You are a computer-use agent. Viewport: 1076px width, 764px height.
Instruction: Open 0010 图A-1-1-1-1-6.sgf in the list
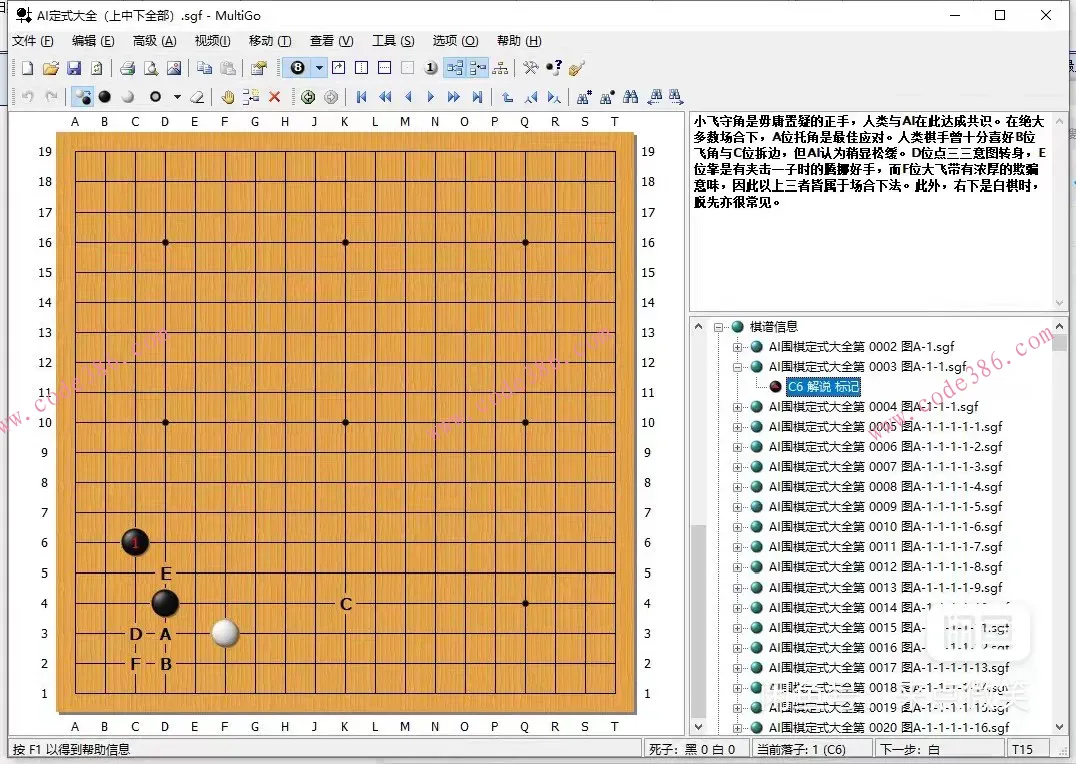pos(885,527)
